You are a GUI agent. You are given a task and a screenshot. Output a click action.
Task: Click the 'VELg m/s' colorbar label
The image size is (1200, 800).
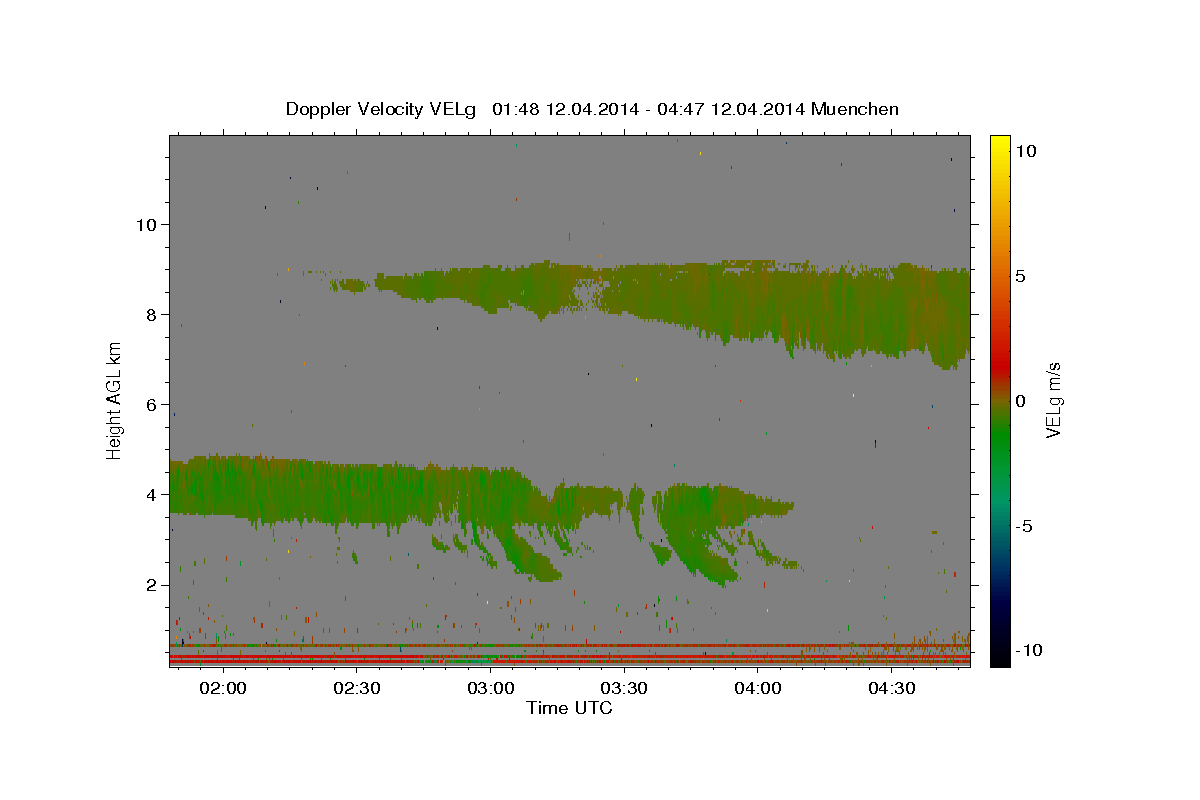(1052, 400)
